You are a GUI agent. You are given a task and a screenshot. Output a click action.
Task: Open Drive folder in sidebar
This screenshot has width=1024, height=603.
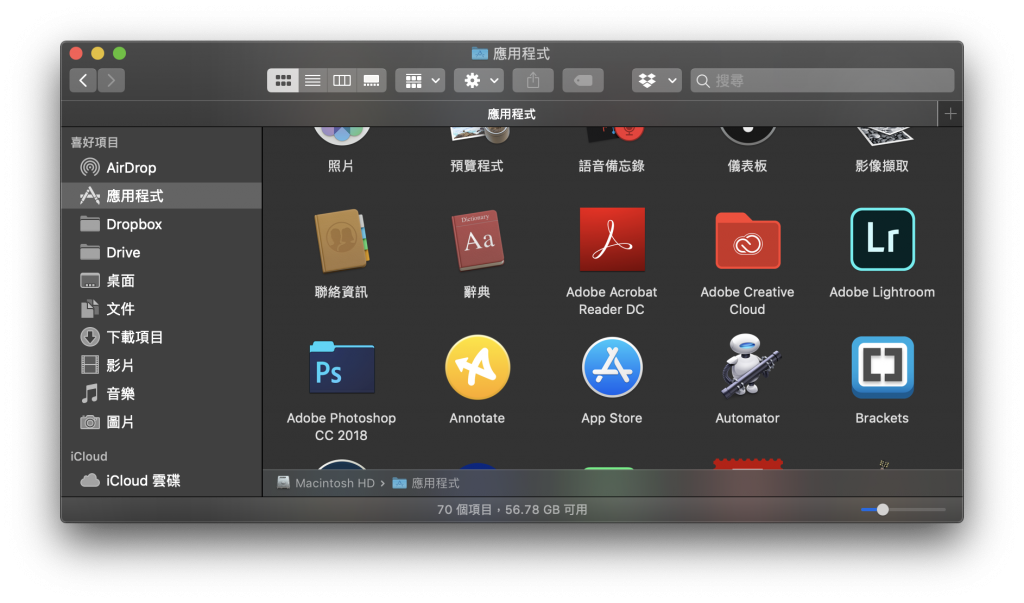(161, 252)
